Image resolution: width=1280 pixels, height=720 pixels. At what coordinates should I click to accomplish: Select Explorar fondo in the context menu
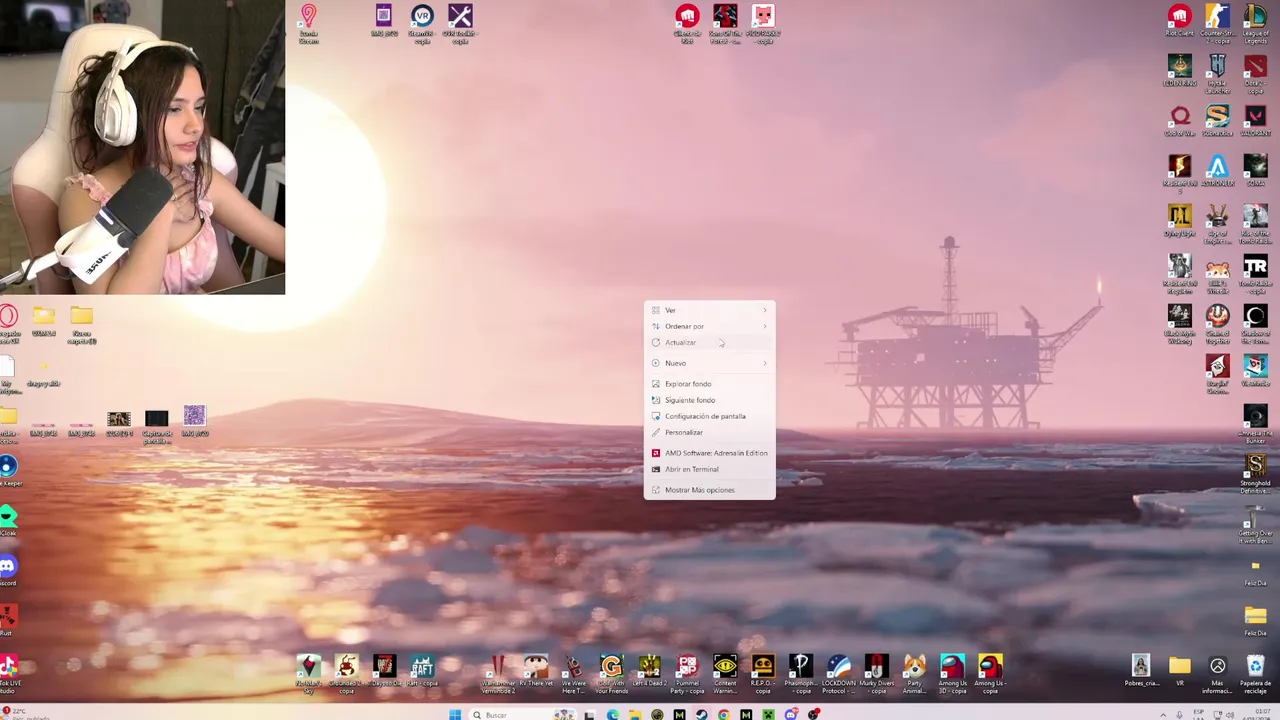click(x=709, y=384)
